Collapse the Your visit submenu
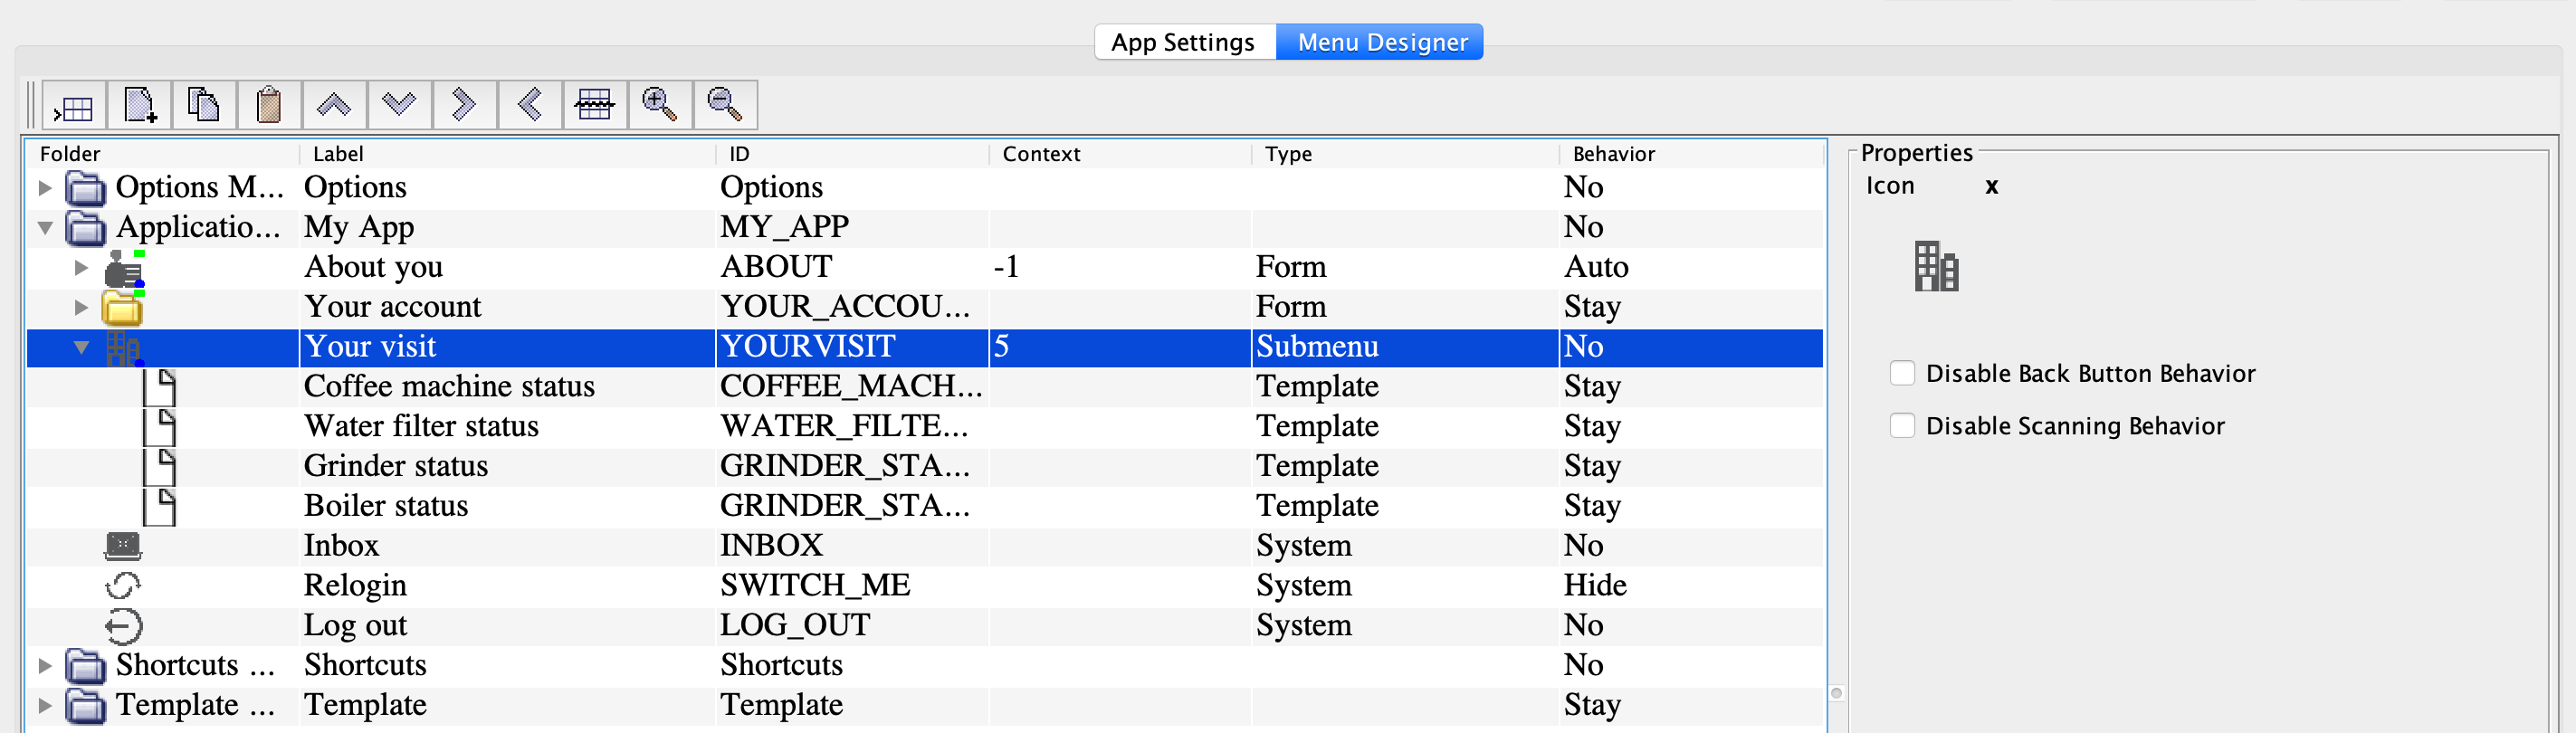The width and height of the screenshot is (2576, 733). 81,347
